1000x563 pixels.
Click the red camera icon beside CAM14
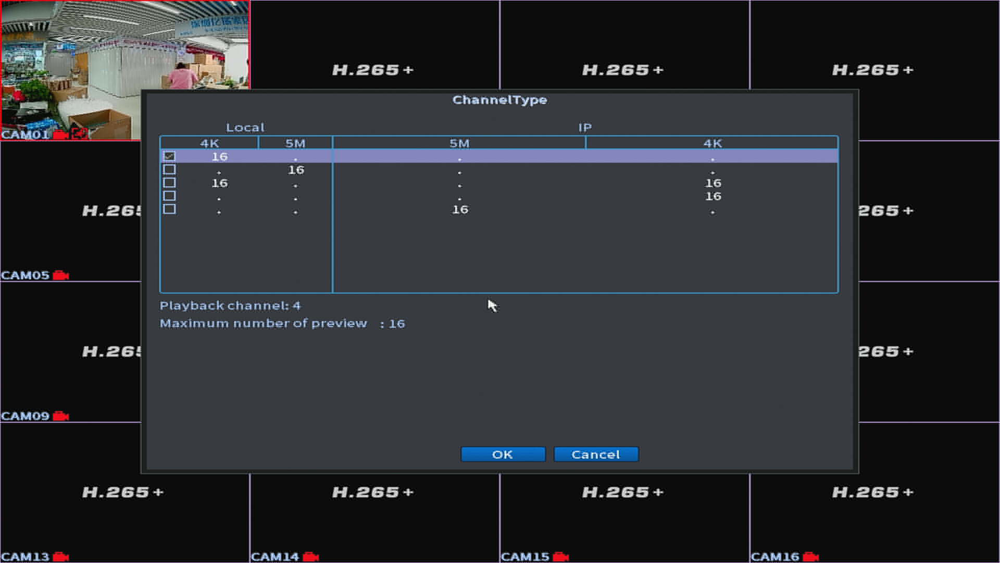[x=311, y=557]
